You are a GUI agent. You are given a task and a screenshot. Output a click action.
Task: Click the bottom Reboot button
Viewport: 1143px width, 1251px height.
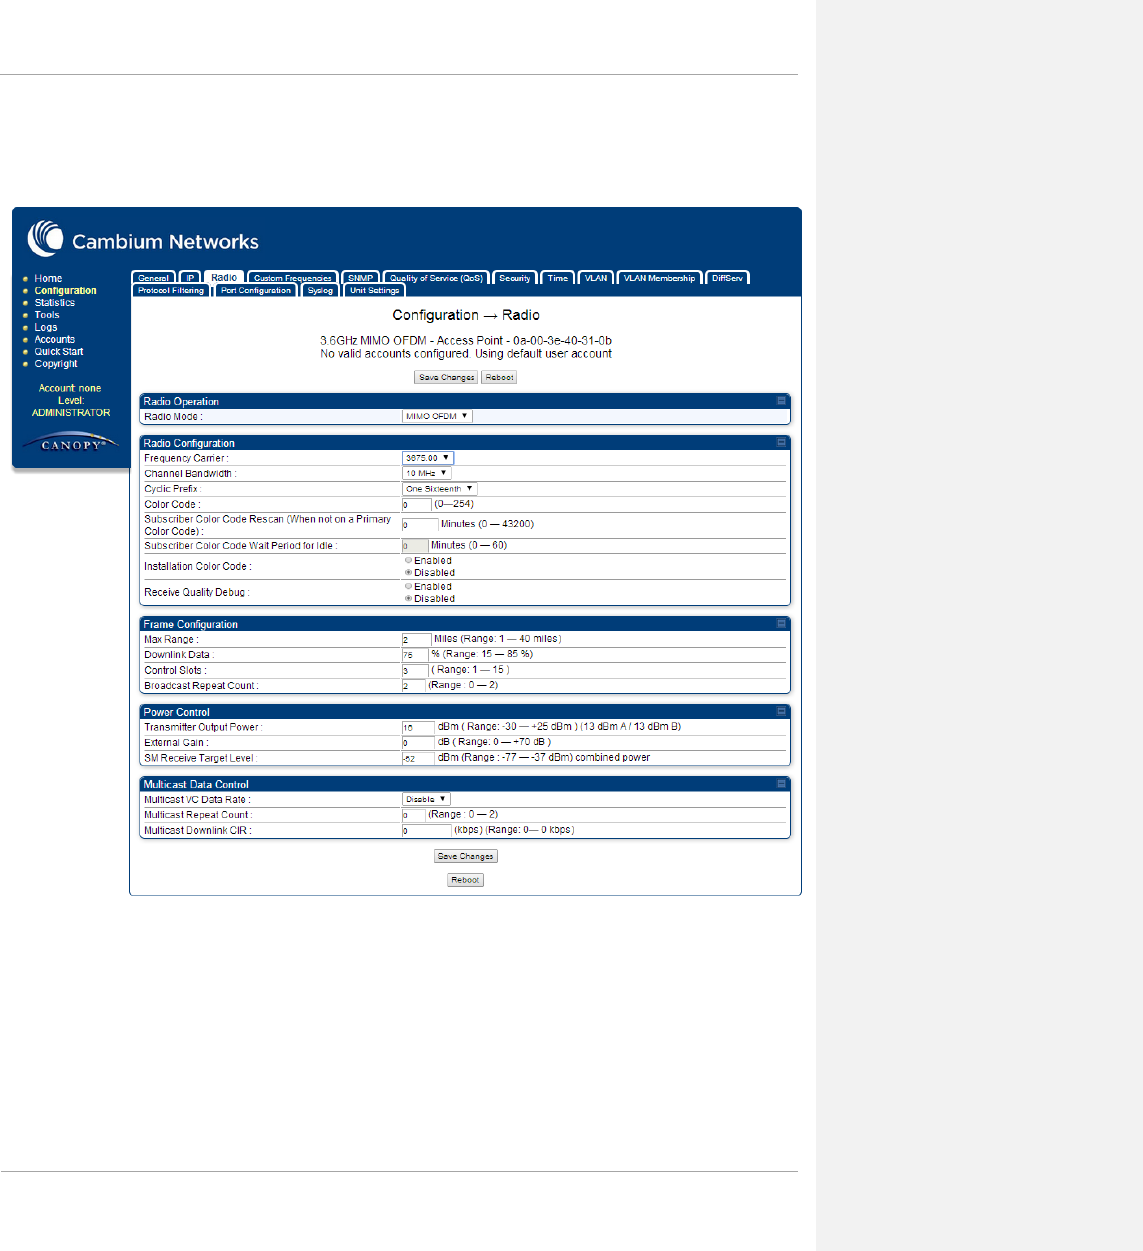[x=465, y=880]
